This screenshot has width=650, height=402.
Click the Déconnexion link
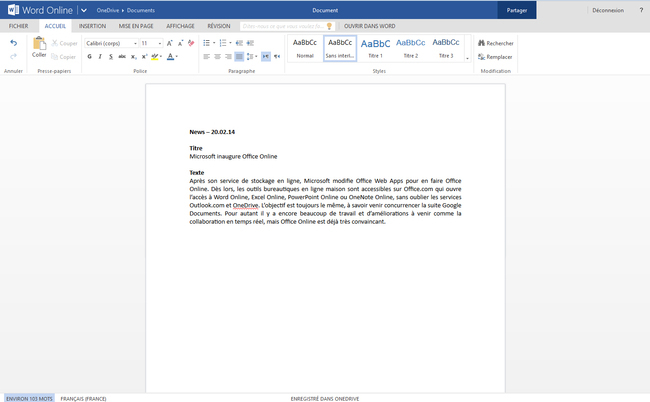click(x=608, y=10)
